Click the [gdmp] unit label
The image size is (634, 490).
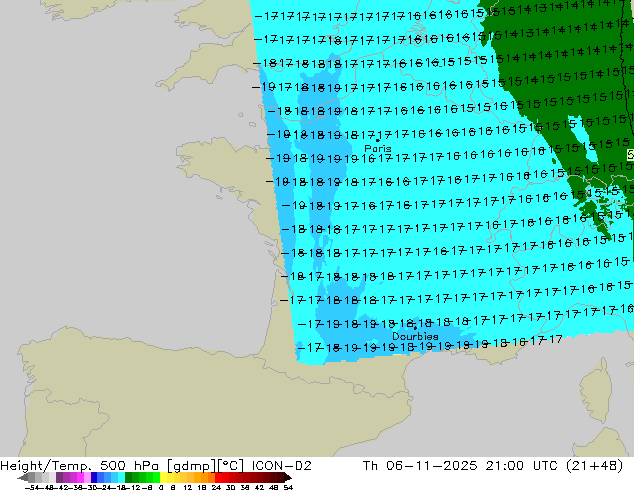[191, 466]
